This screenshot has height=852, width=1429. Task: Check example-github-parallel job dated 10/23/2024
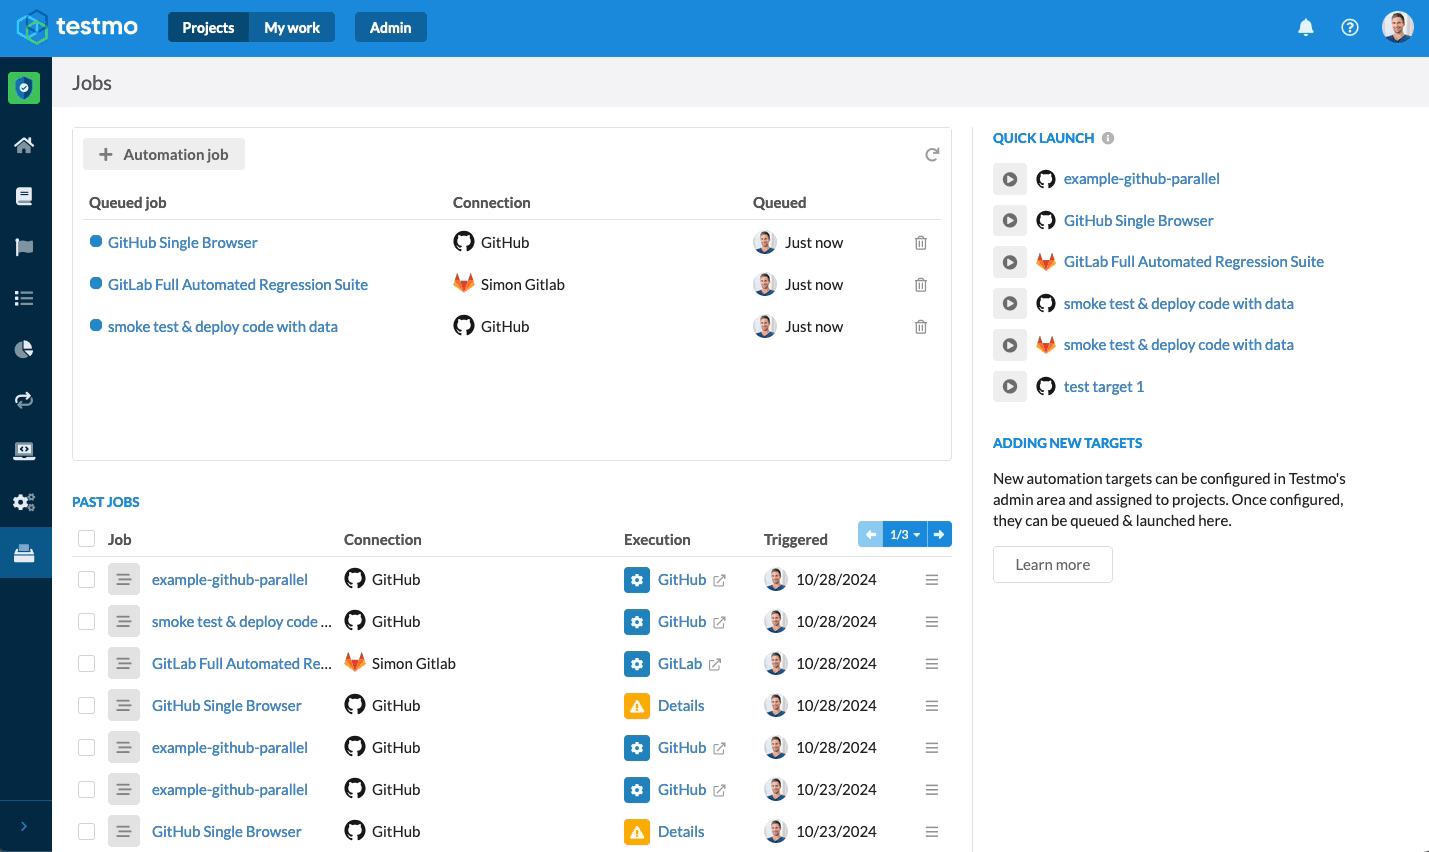point(86,790)
